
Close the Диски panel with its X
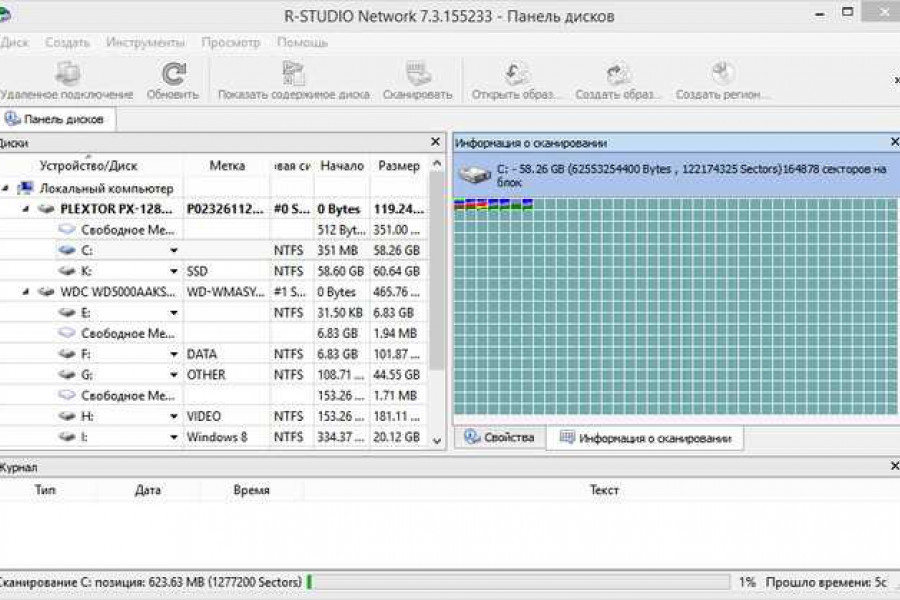[435, 143]
